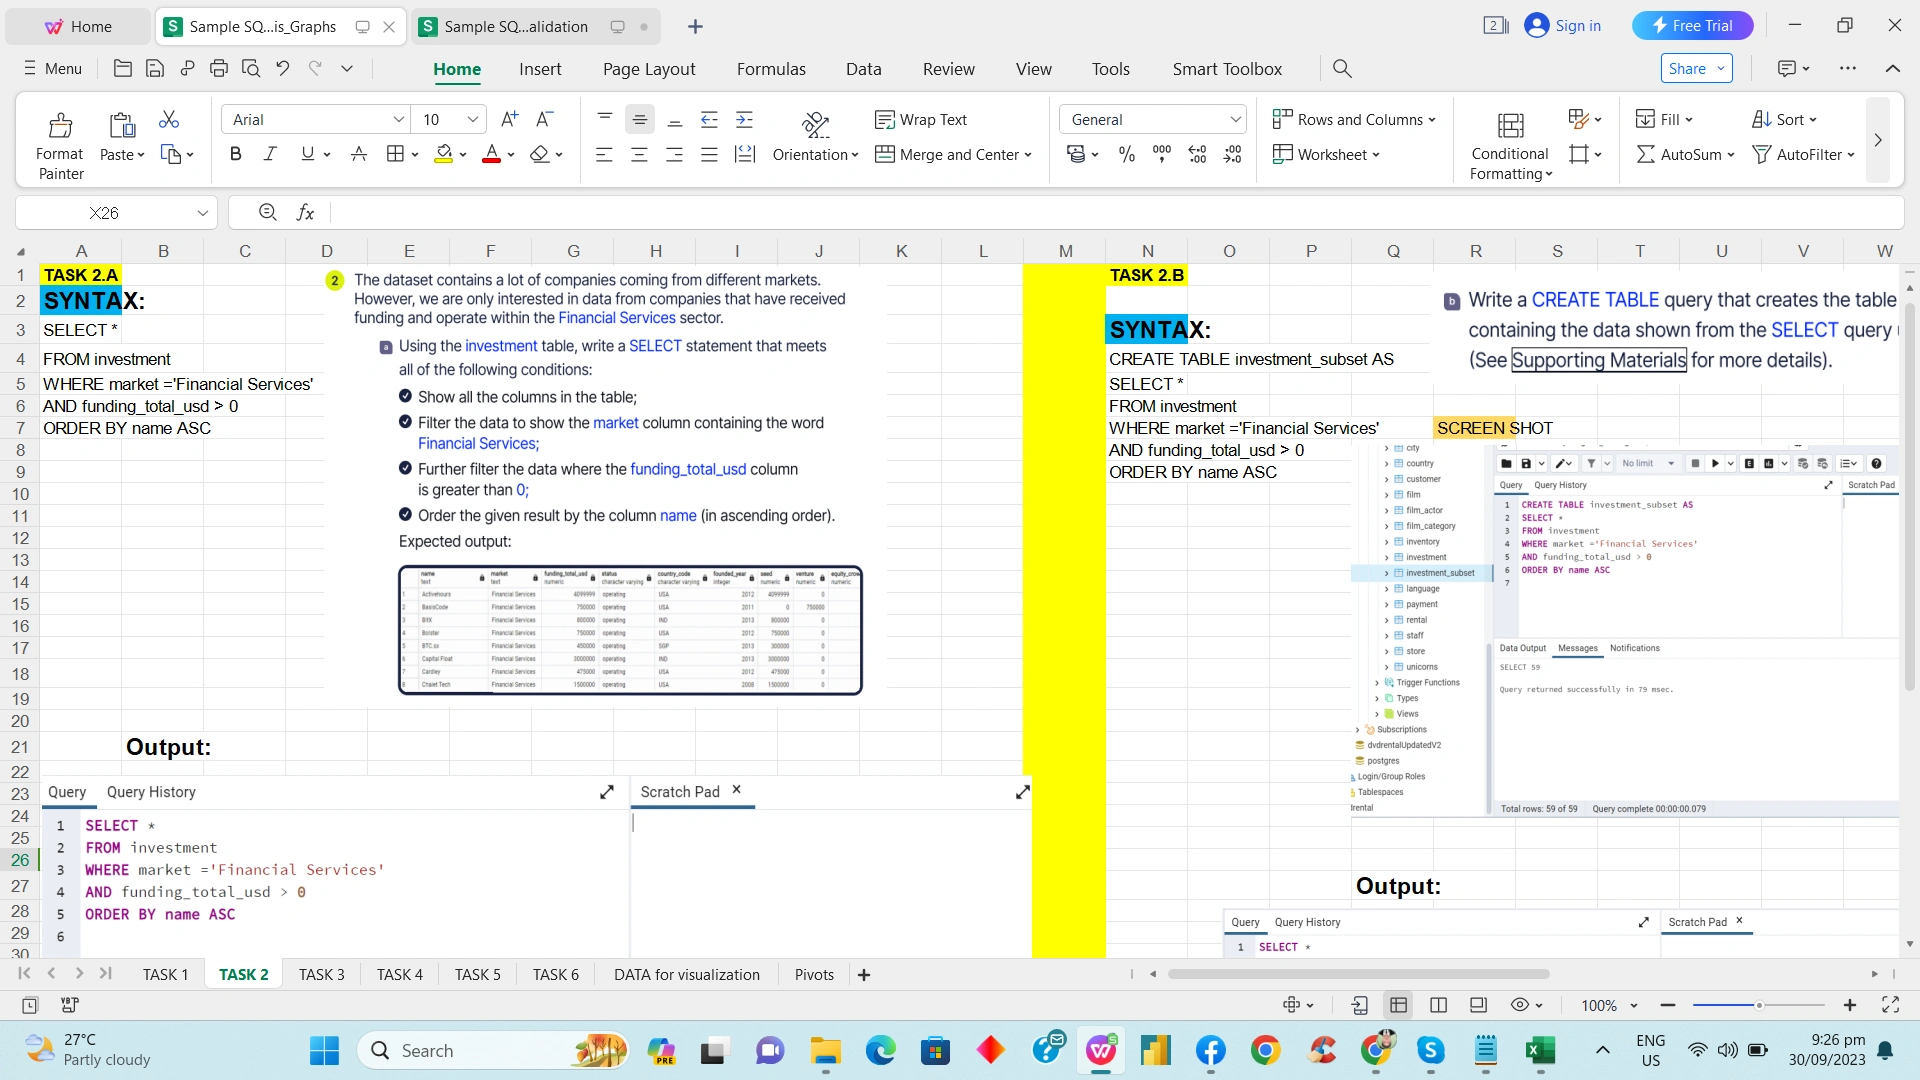Click the zoom slider in status bar
This screenshot has width=1920, height=1080.
[1758, 1005]
